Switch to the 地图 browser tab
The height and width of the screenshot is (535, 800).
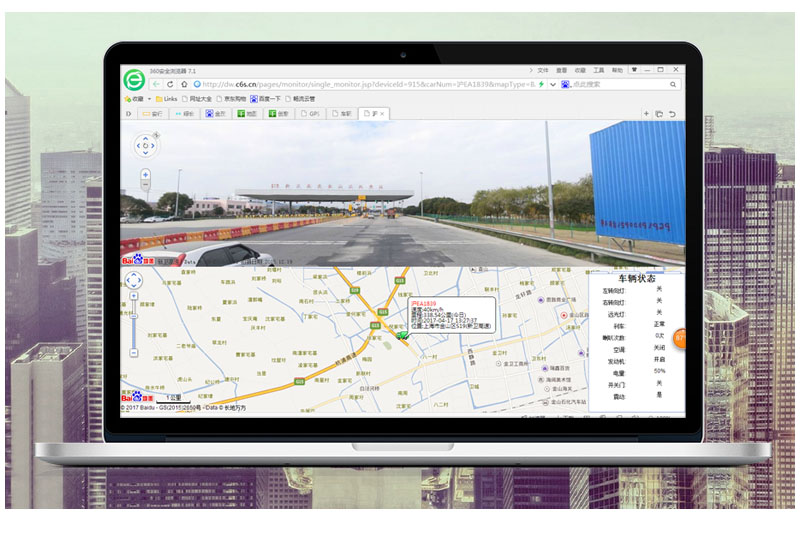pos(248,114)
